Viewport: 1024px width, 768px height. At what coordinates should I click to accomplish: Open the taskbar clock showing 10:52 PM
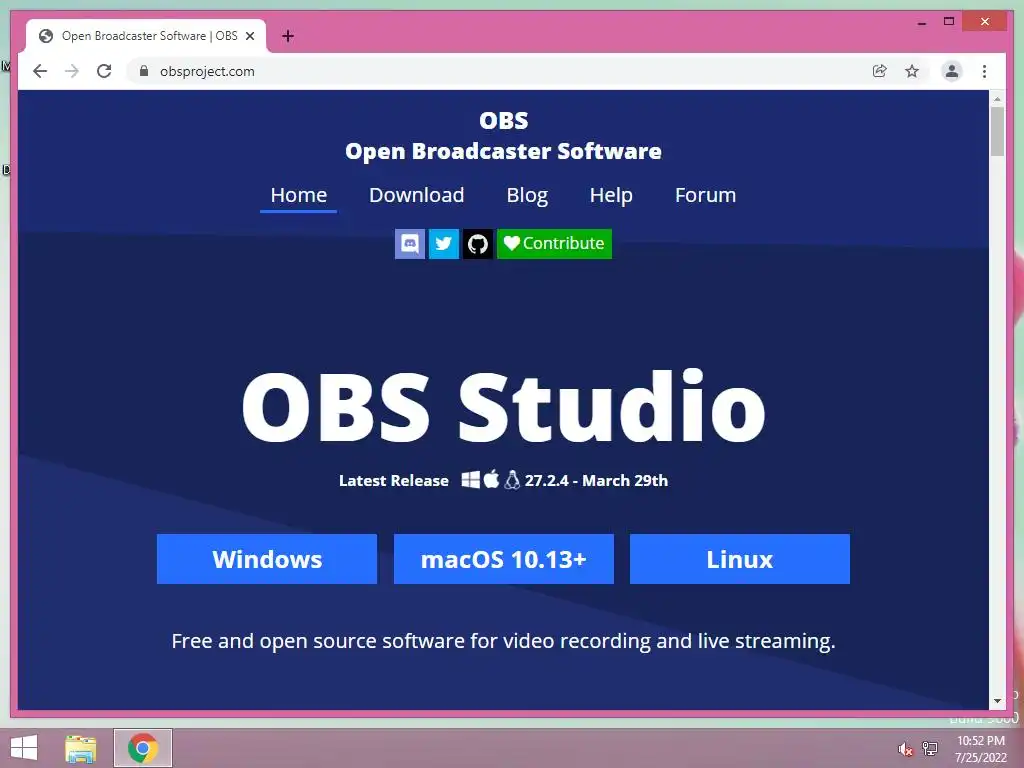click(980, 749)
